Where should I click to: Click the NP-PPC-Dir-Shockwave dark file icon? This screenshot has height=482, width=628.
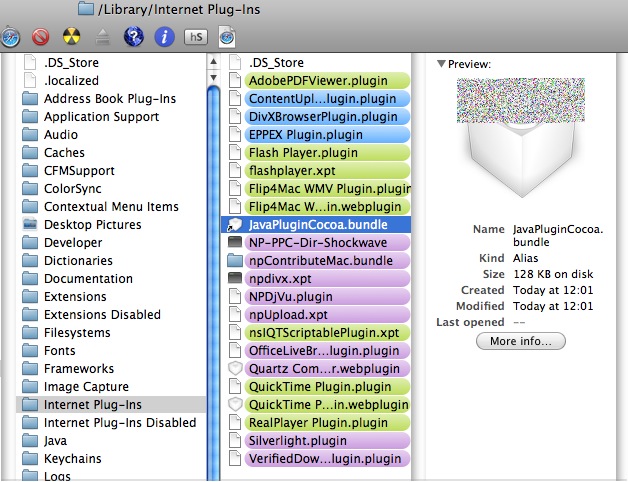point(235,242)
